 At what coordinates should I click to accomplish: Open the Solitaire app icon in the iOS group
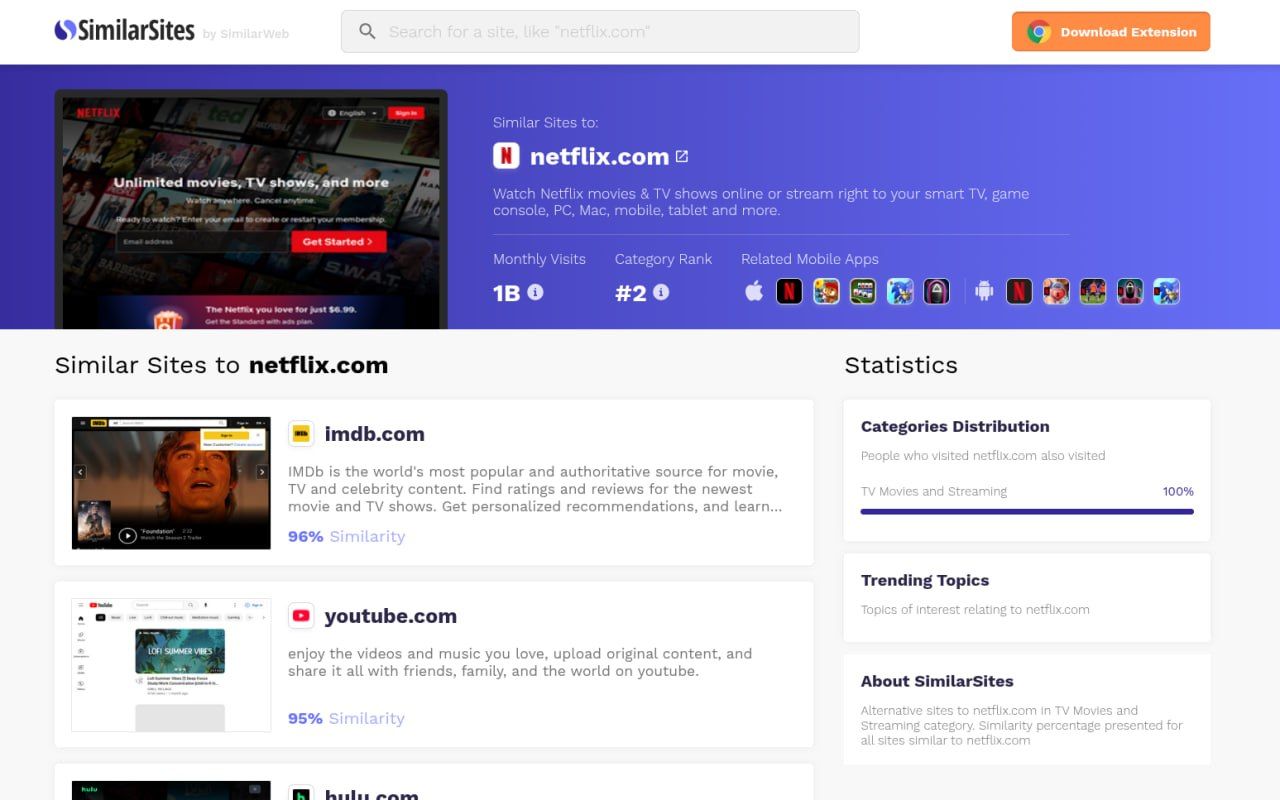point(863,291)
